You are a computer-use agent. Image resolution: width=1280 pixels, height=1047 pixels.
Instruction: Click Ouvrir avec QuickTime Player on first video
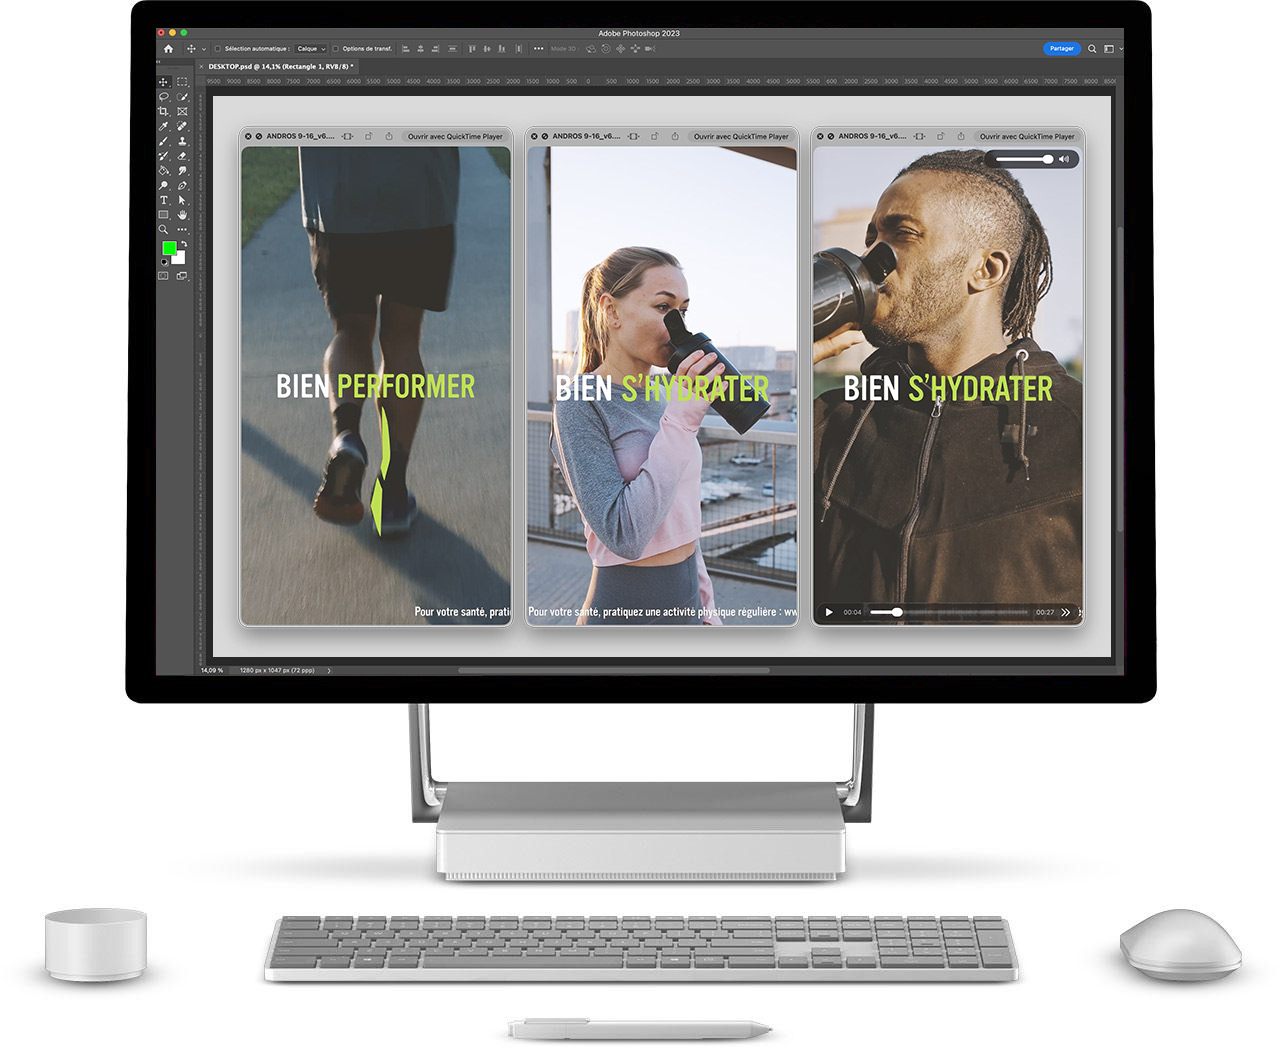click(x=455, y=136)
